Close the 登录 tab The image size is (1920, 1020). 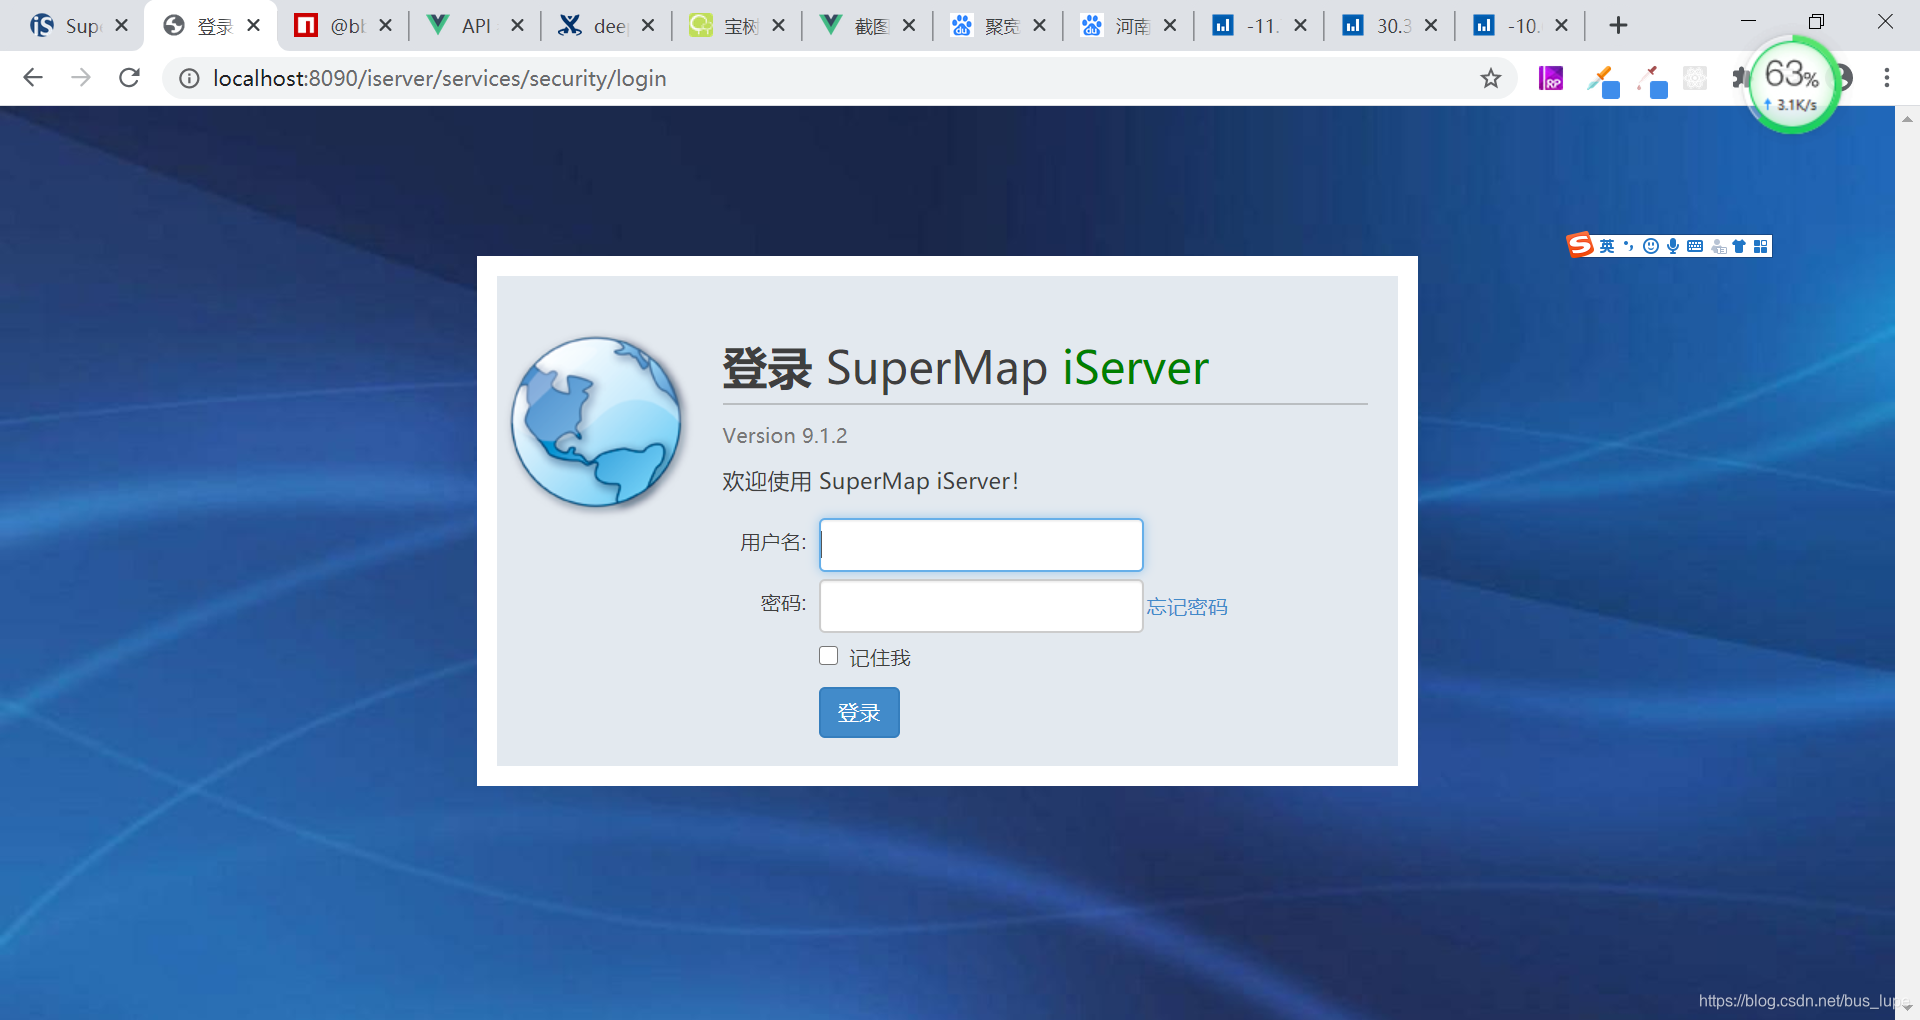254,25
